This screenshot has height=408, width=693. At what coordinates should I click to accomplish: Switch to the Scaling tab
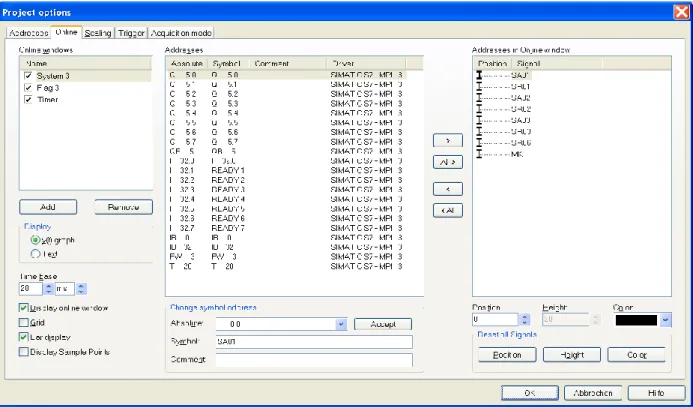tap(98, 33)
